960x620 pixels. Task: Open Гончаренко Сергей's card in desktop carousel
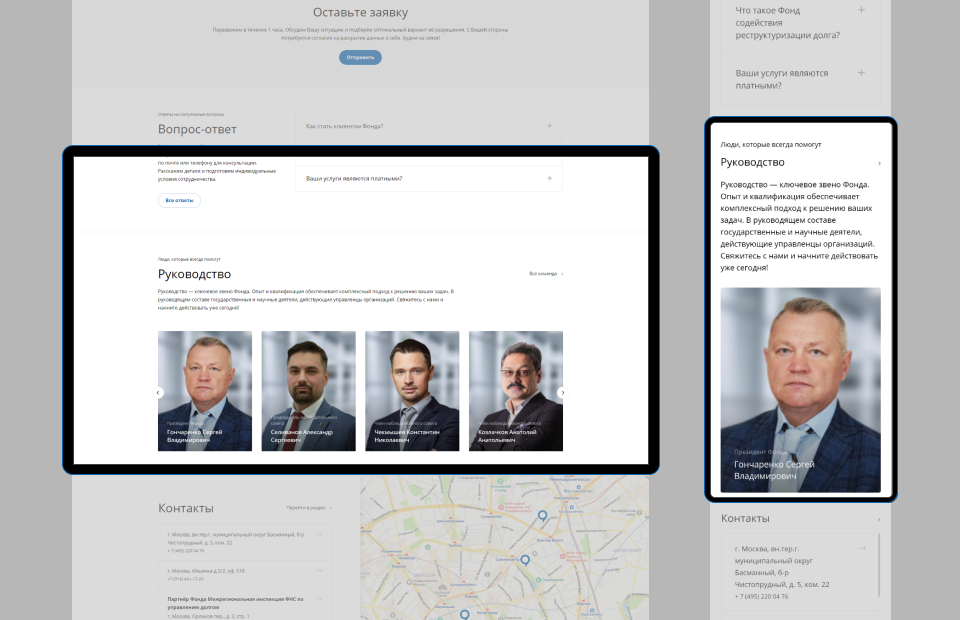tap(205, 391)
